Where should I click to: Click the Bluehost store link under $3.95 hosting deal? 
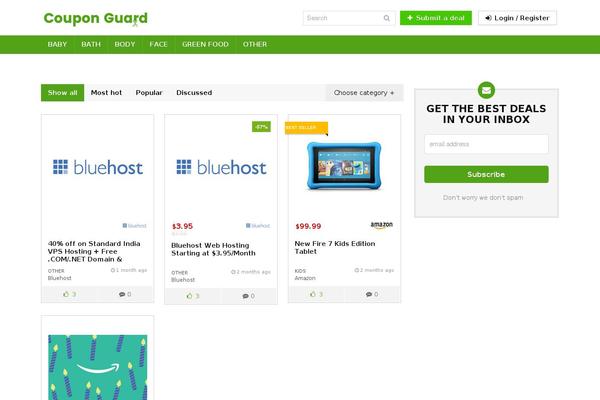pos(183,280)
